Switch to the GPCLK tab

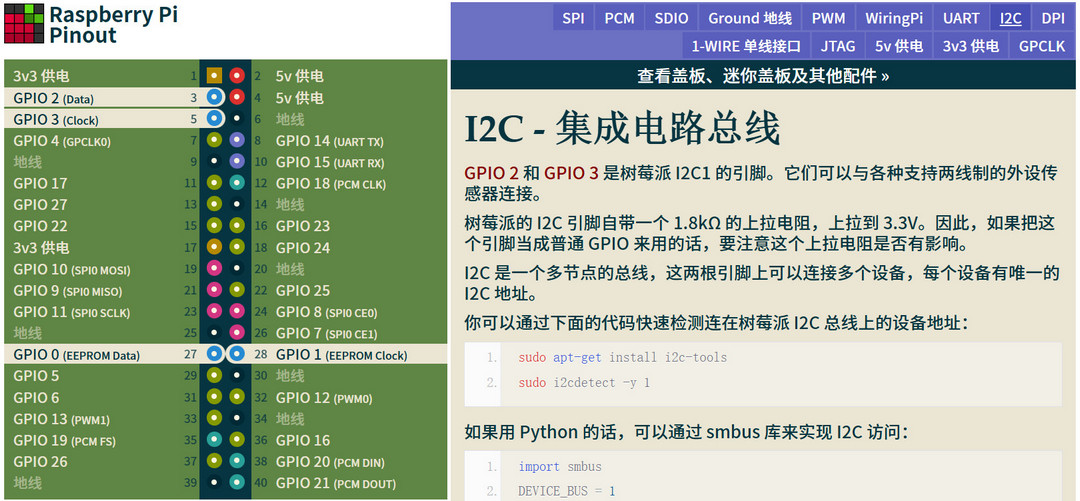pos(1041,46)
